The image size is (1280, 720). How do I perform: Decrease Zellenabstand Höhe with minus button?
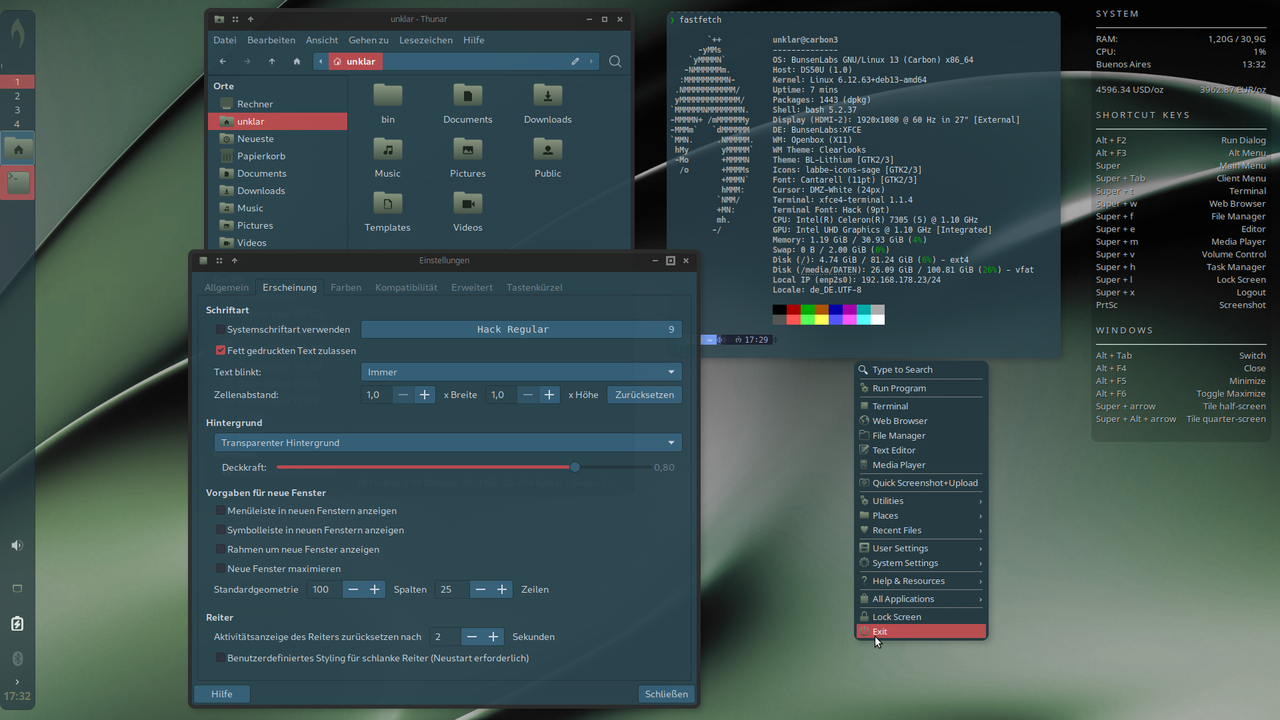pos(527,395)
